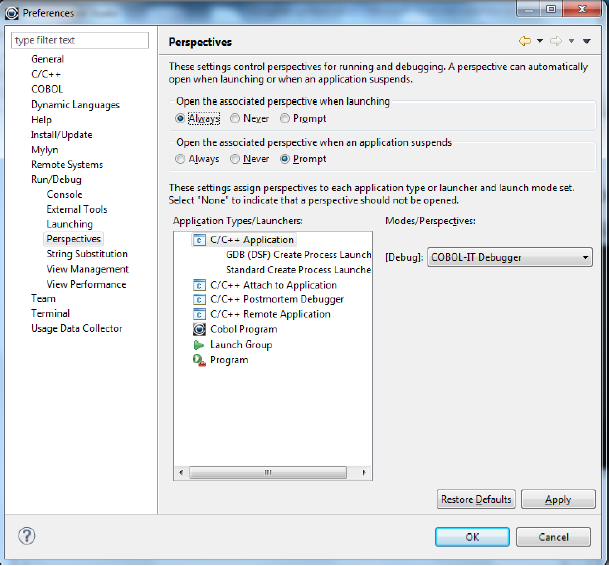Select Team in the preferences tree
The height and width of the screenshot is (566, 609).
tap(44, 299)
